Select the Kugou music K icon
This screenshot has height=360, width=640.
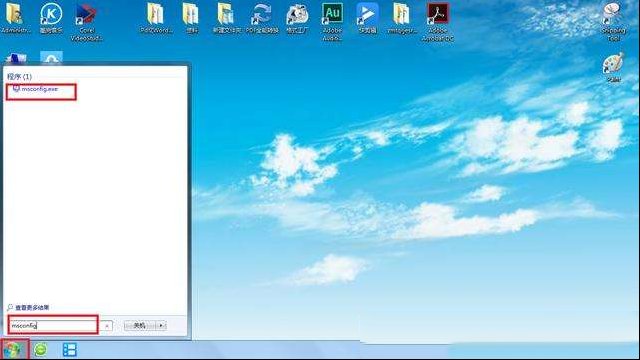(51, 18)
